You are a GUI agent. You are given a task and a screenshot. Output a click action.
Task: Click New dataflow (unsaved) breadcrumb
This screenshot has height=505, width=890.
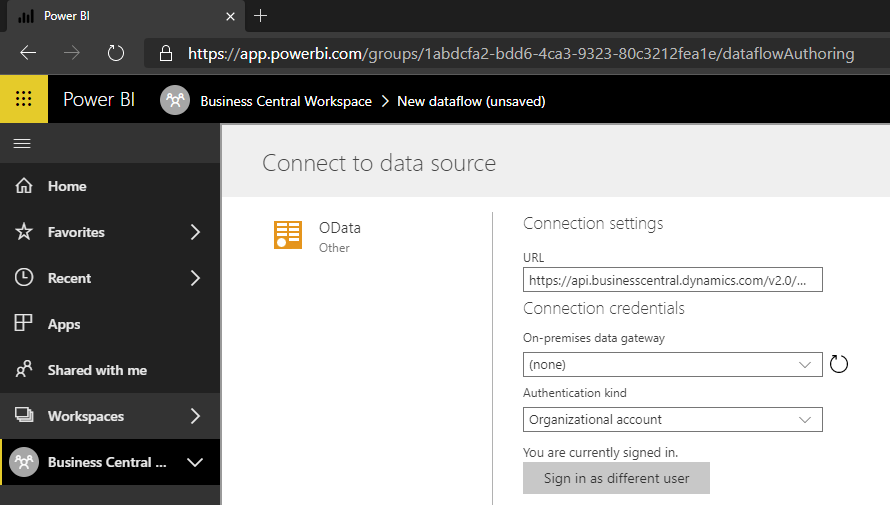pyautogui.click(x=471, y=101)
